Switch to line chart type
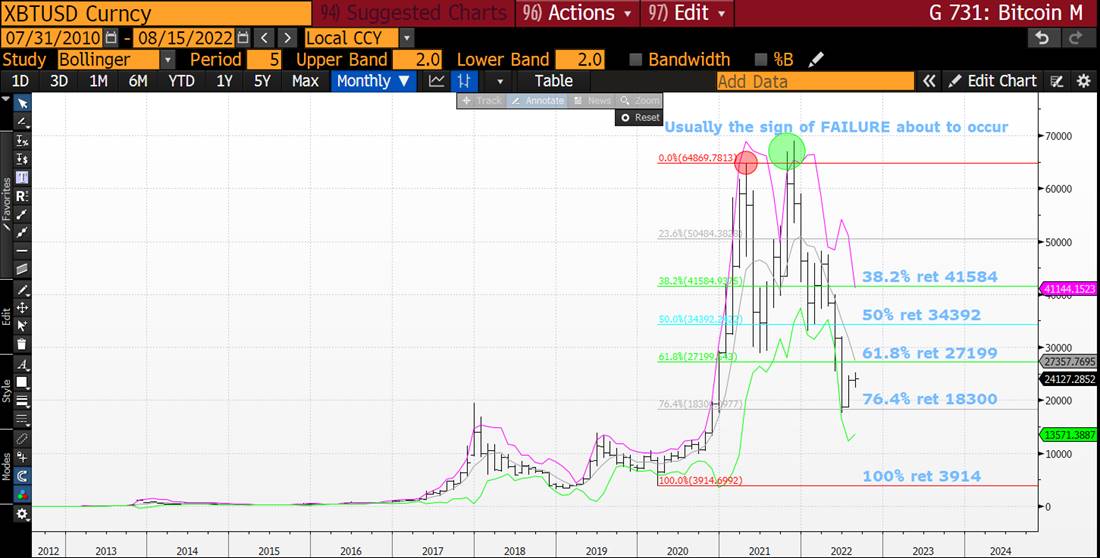Viewport: 1100px width, 558px height. [x=436, y=81]
